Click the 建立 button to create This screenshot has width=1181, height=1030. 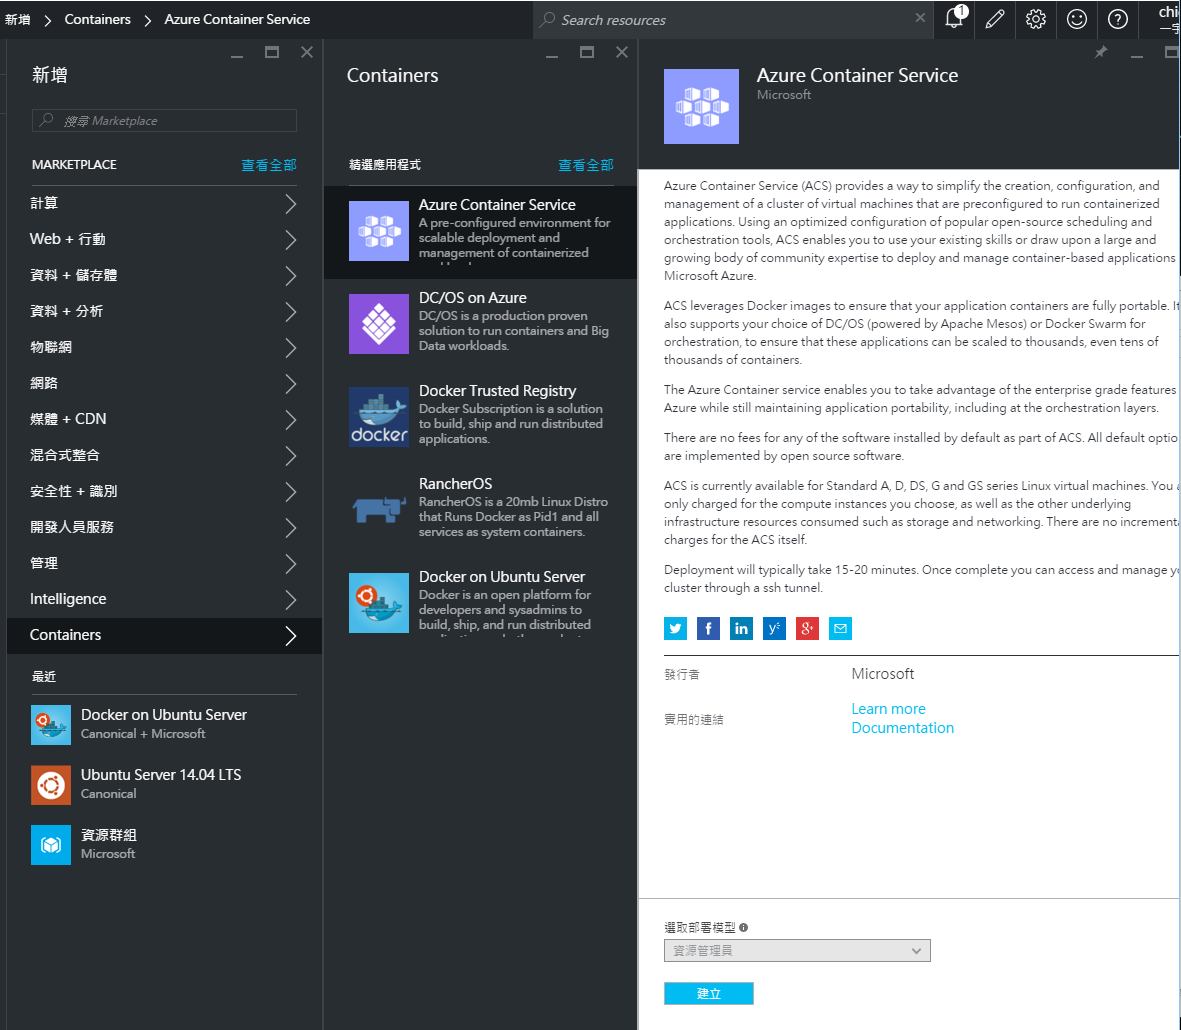[x=708, y=993]
